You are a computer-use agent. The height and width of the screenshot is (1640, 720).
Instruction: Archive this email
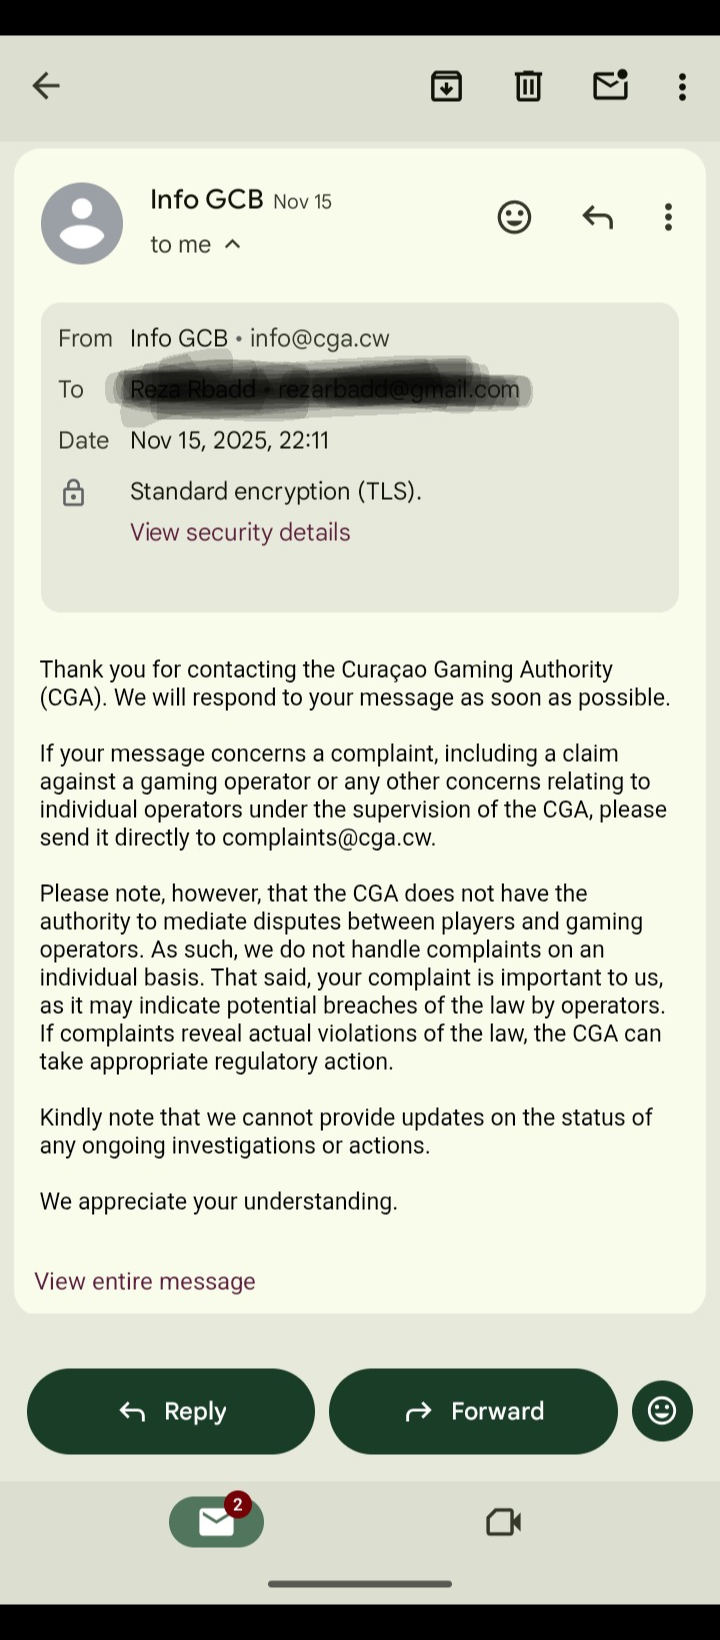click(446, 86)
